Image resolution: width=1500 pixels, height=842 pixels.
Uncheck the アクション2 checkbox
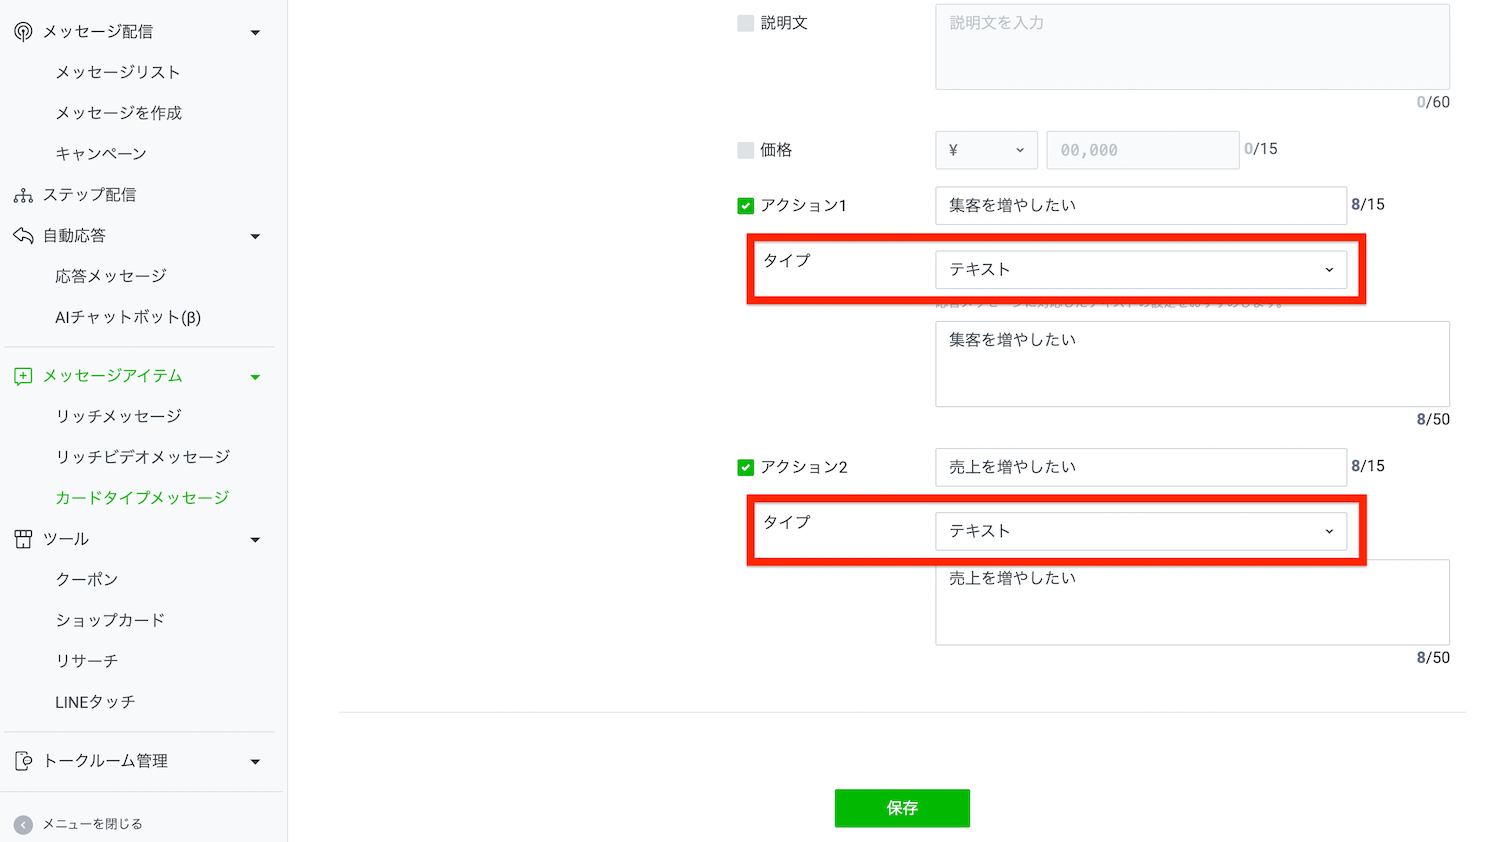(745, 467)
